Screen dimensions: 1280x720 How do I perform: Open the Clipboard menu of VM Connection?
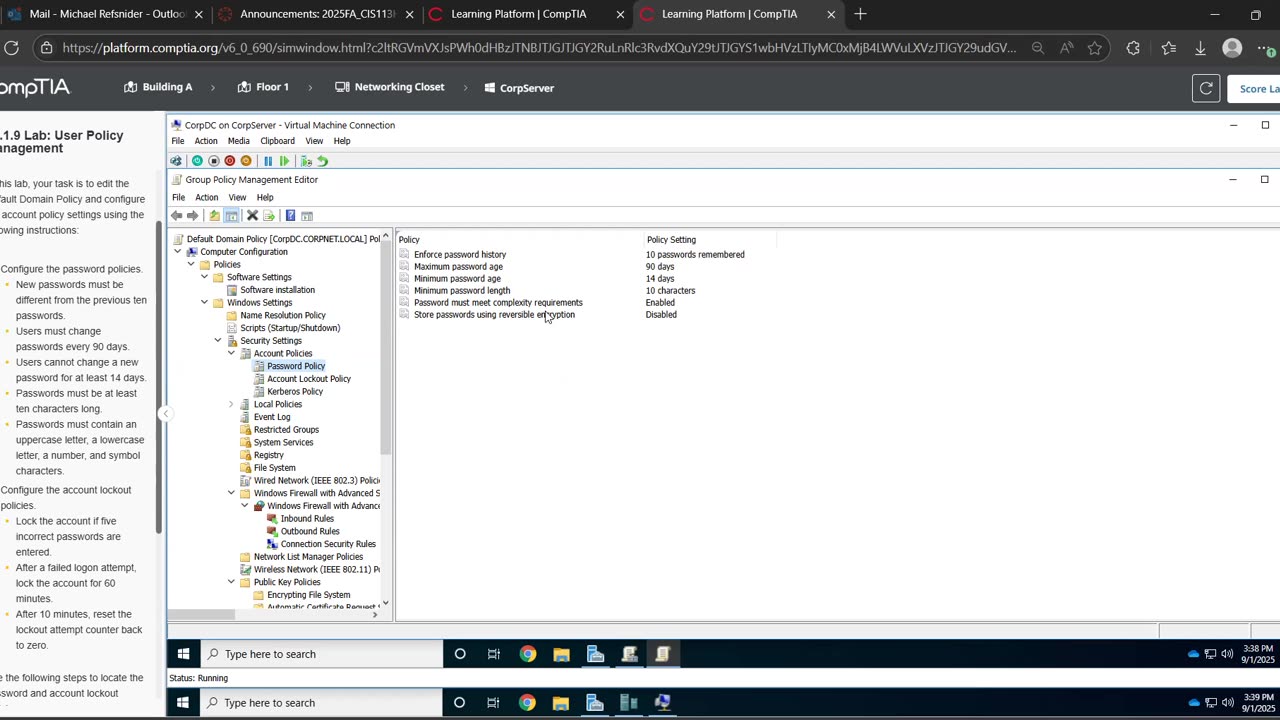tap(277, 141)
